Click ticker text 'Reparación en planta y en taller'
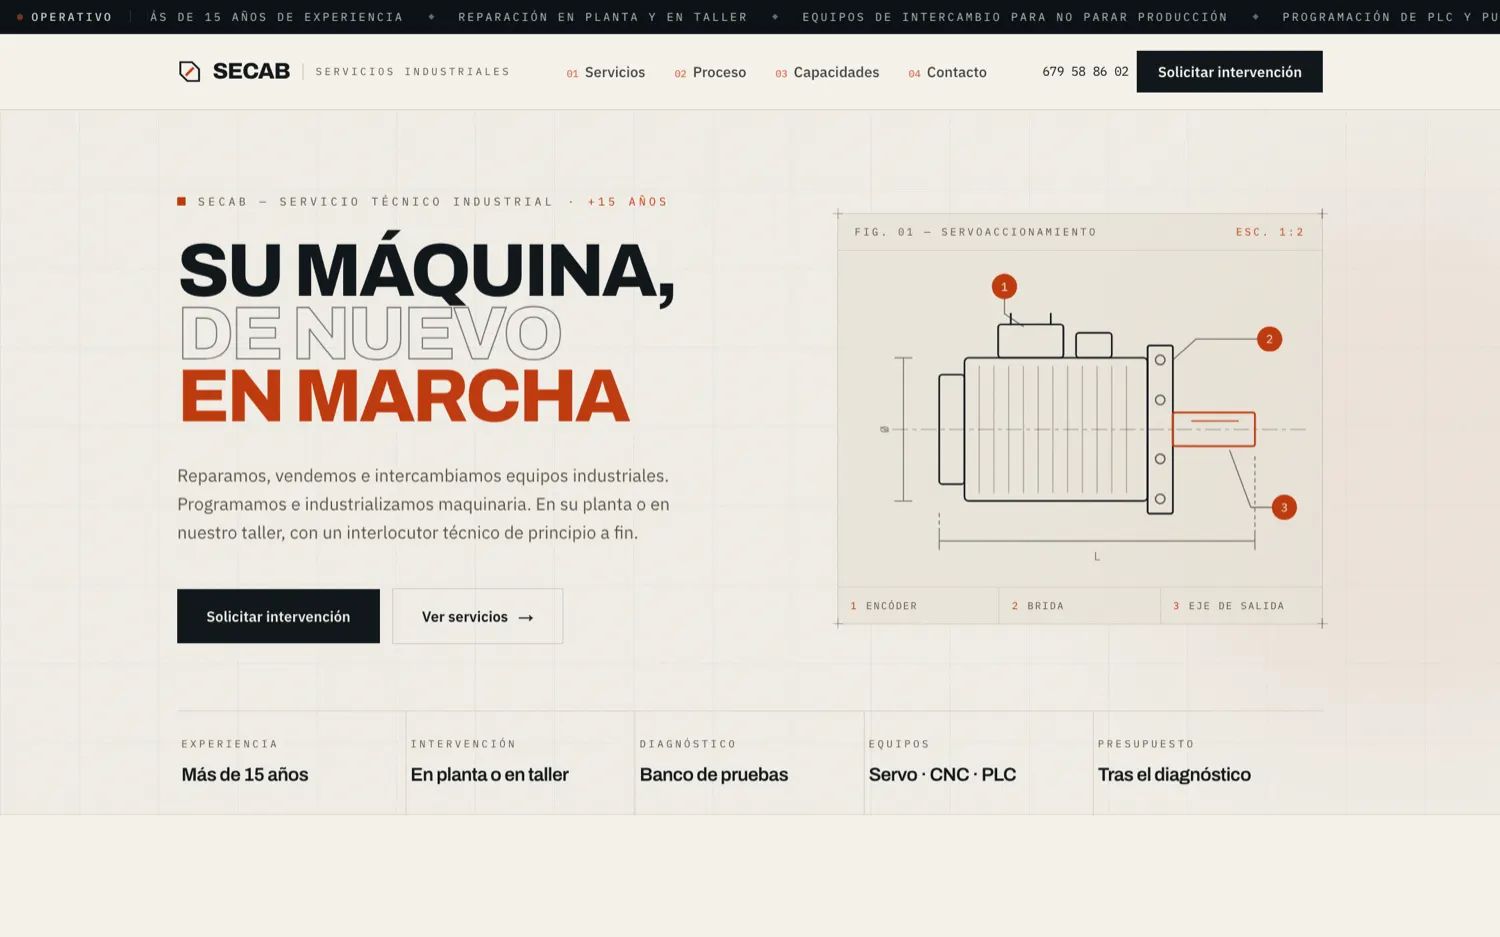The height and width of the screenshot is (937, 1500). point(603,17)
